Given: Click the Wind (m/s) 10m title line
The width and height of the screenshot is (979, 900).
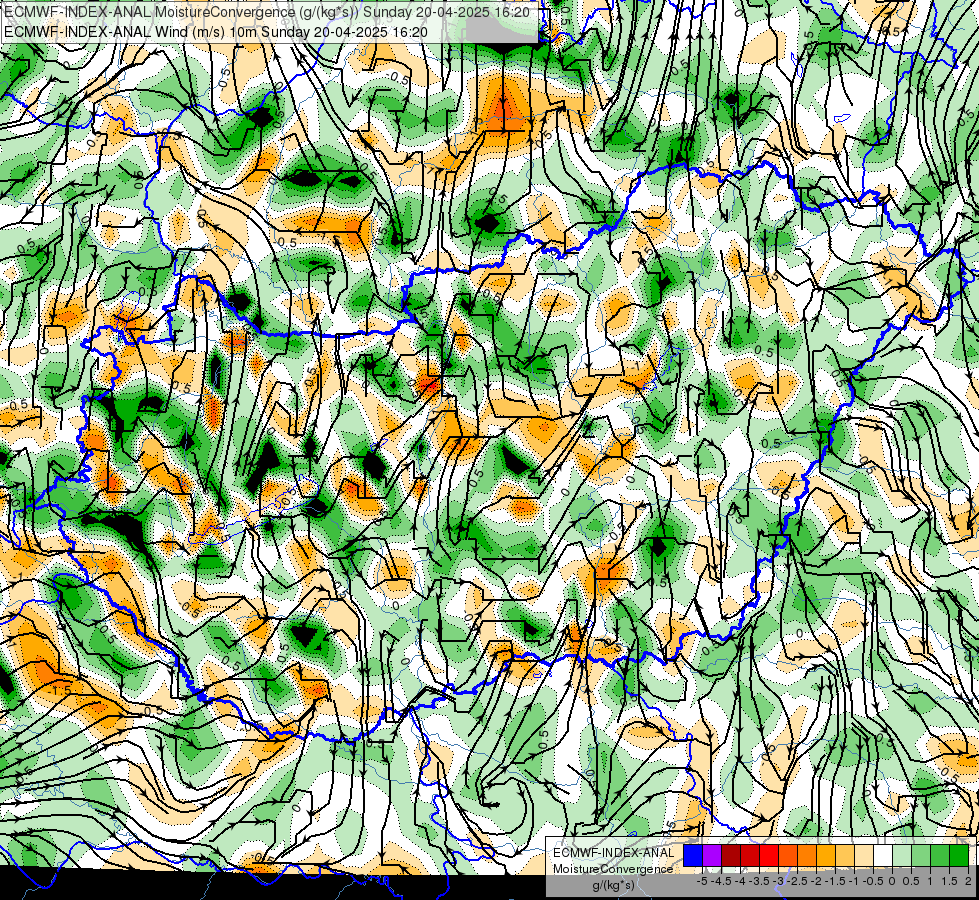Looking at the screenshot, I should (x=216, y=32).
